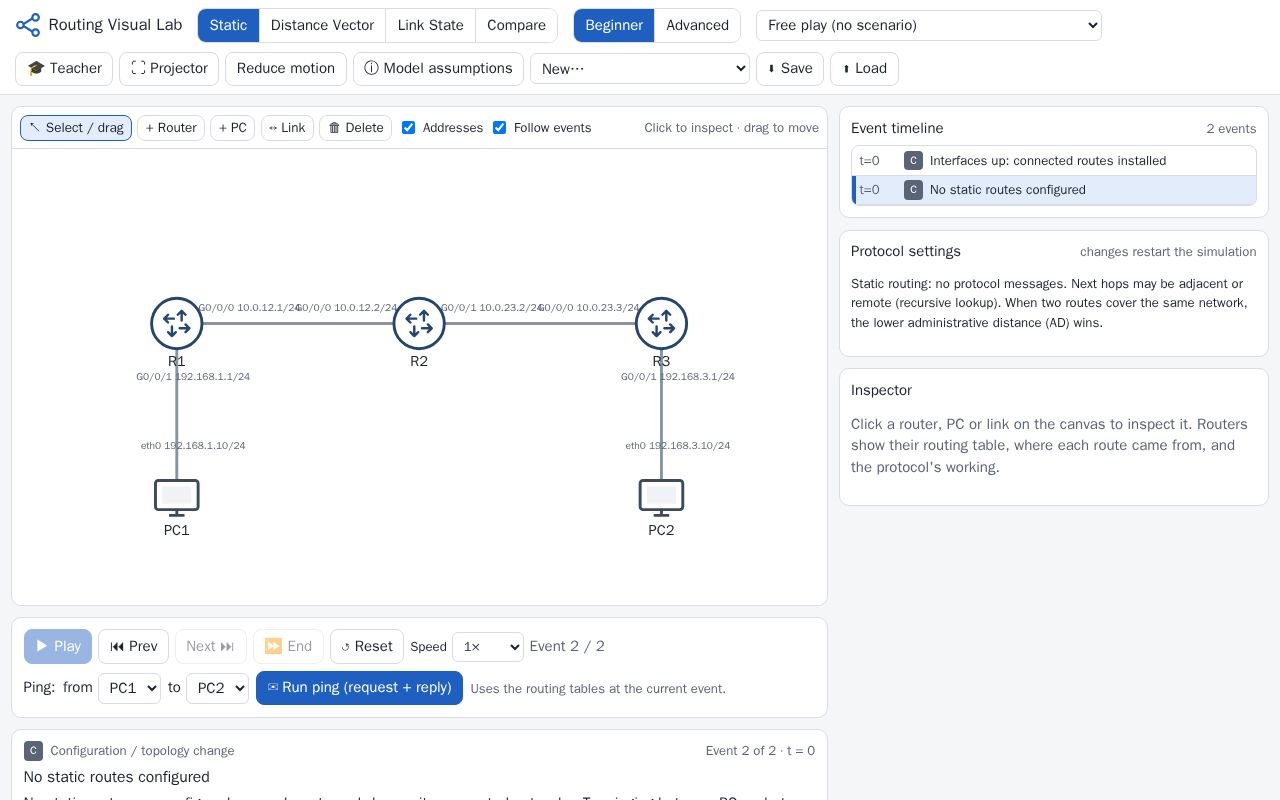The height and width of the screenshot is (800, 1280).
Task: Toggle the Addresses checkbox
Action: click(408, 128)
